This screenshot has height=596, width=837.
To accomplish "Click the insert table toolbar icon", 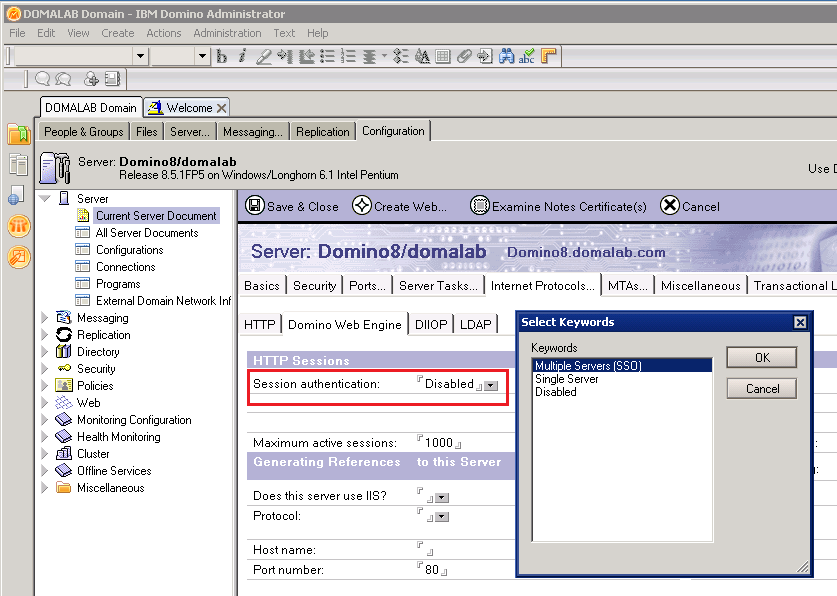I will (x=443, y=56).
